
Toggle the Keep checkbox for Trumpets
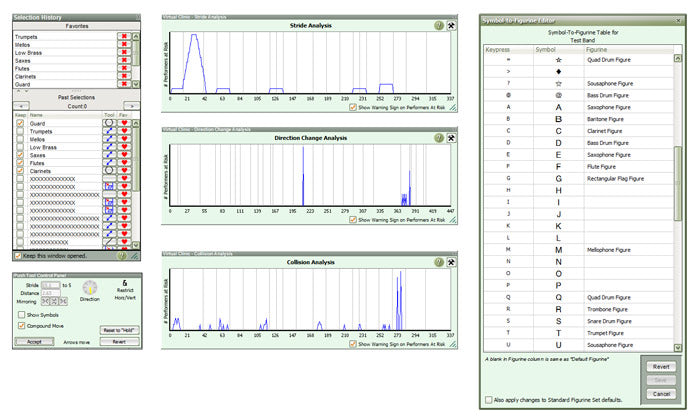[x=21, y=131]
